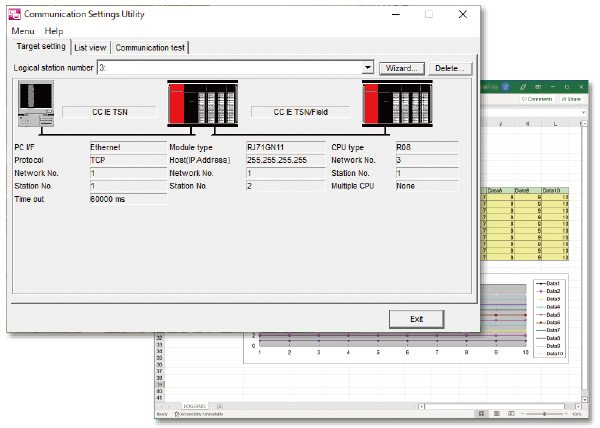
Task: Click the Exit button
Action: pyautogui.click(x=417, y=319)
